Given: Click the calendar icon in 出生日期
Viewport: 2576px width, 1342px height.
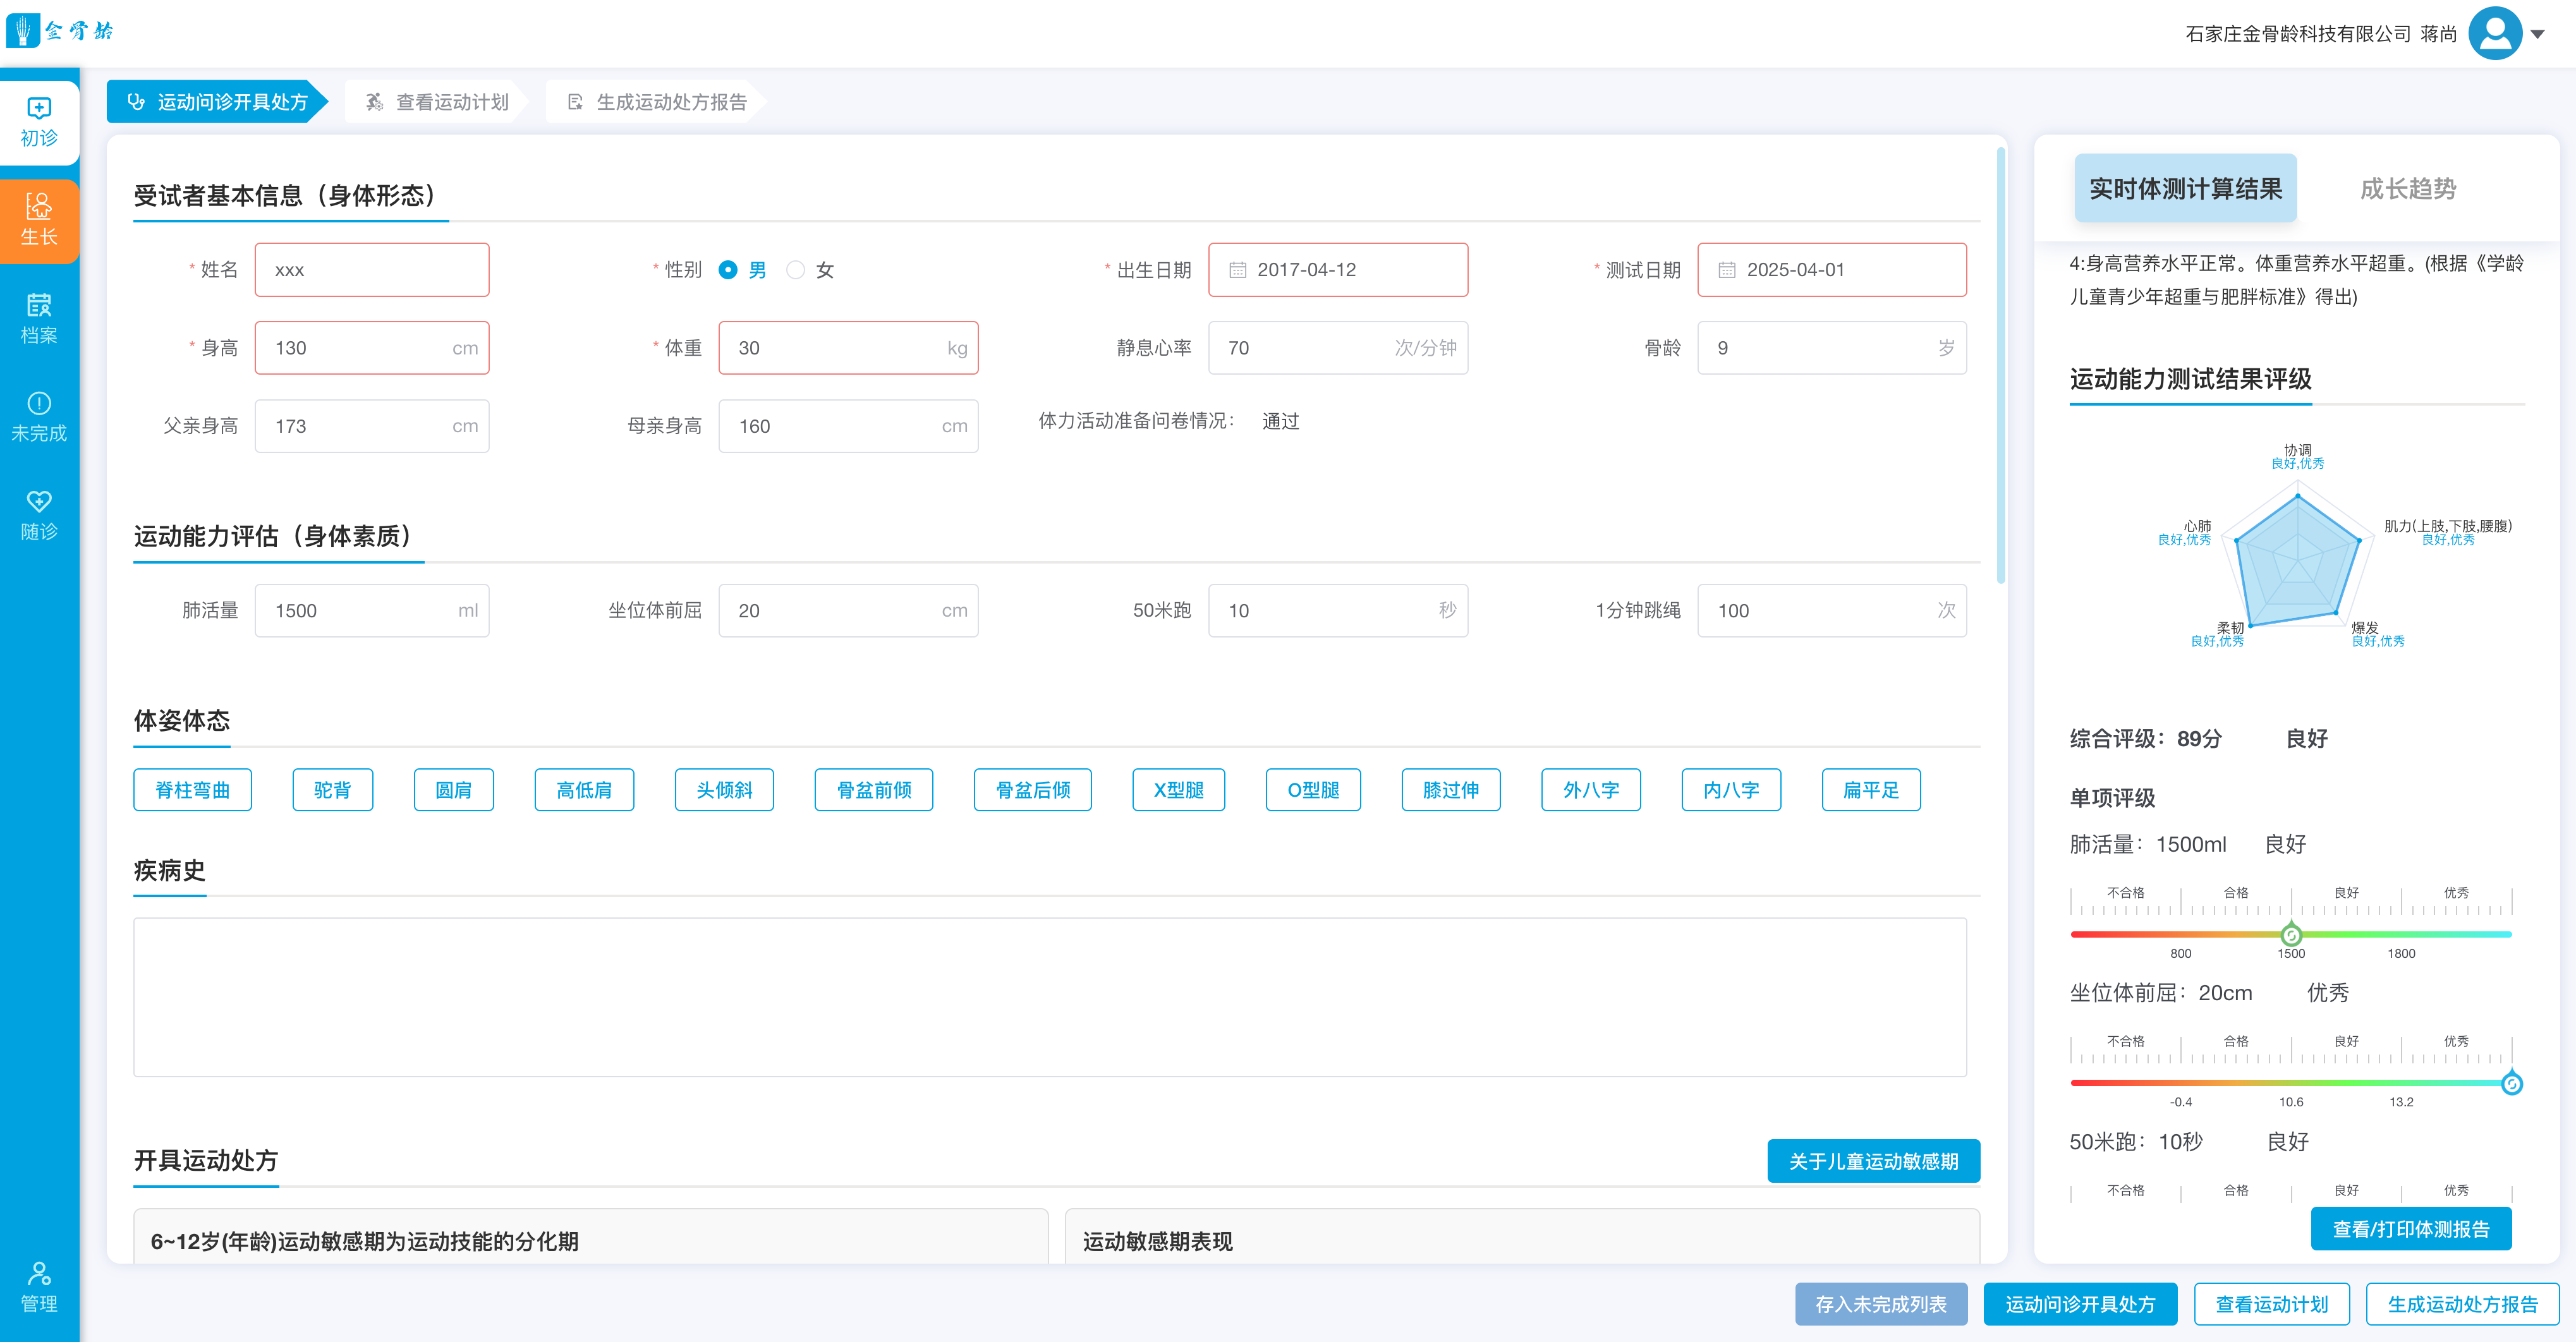Looking at the screenshot, I should point(1237,270).
